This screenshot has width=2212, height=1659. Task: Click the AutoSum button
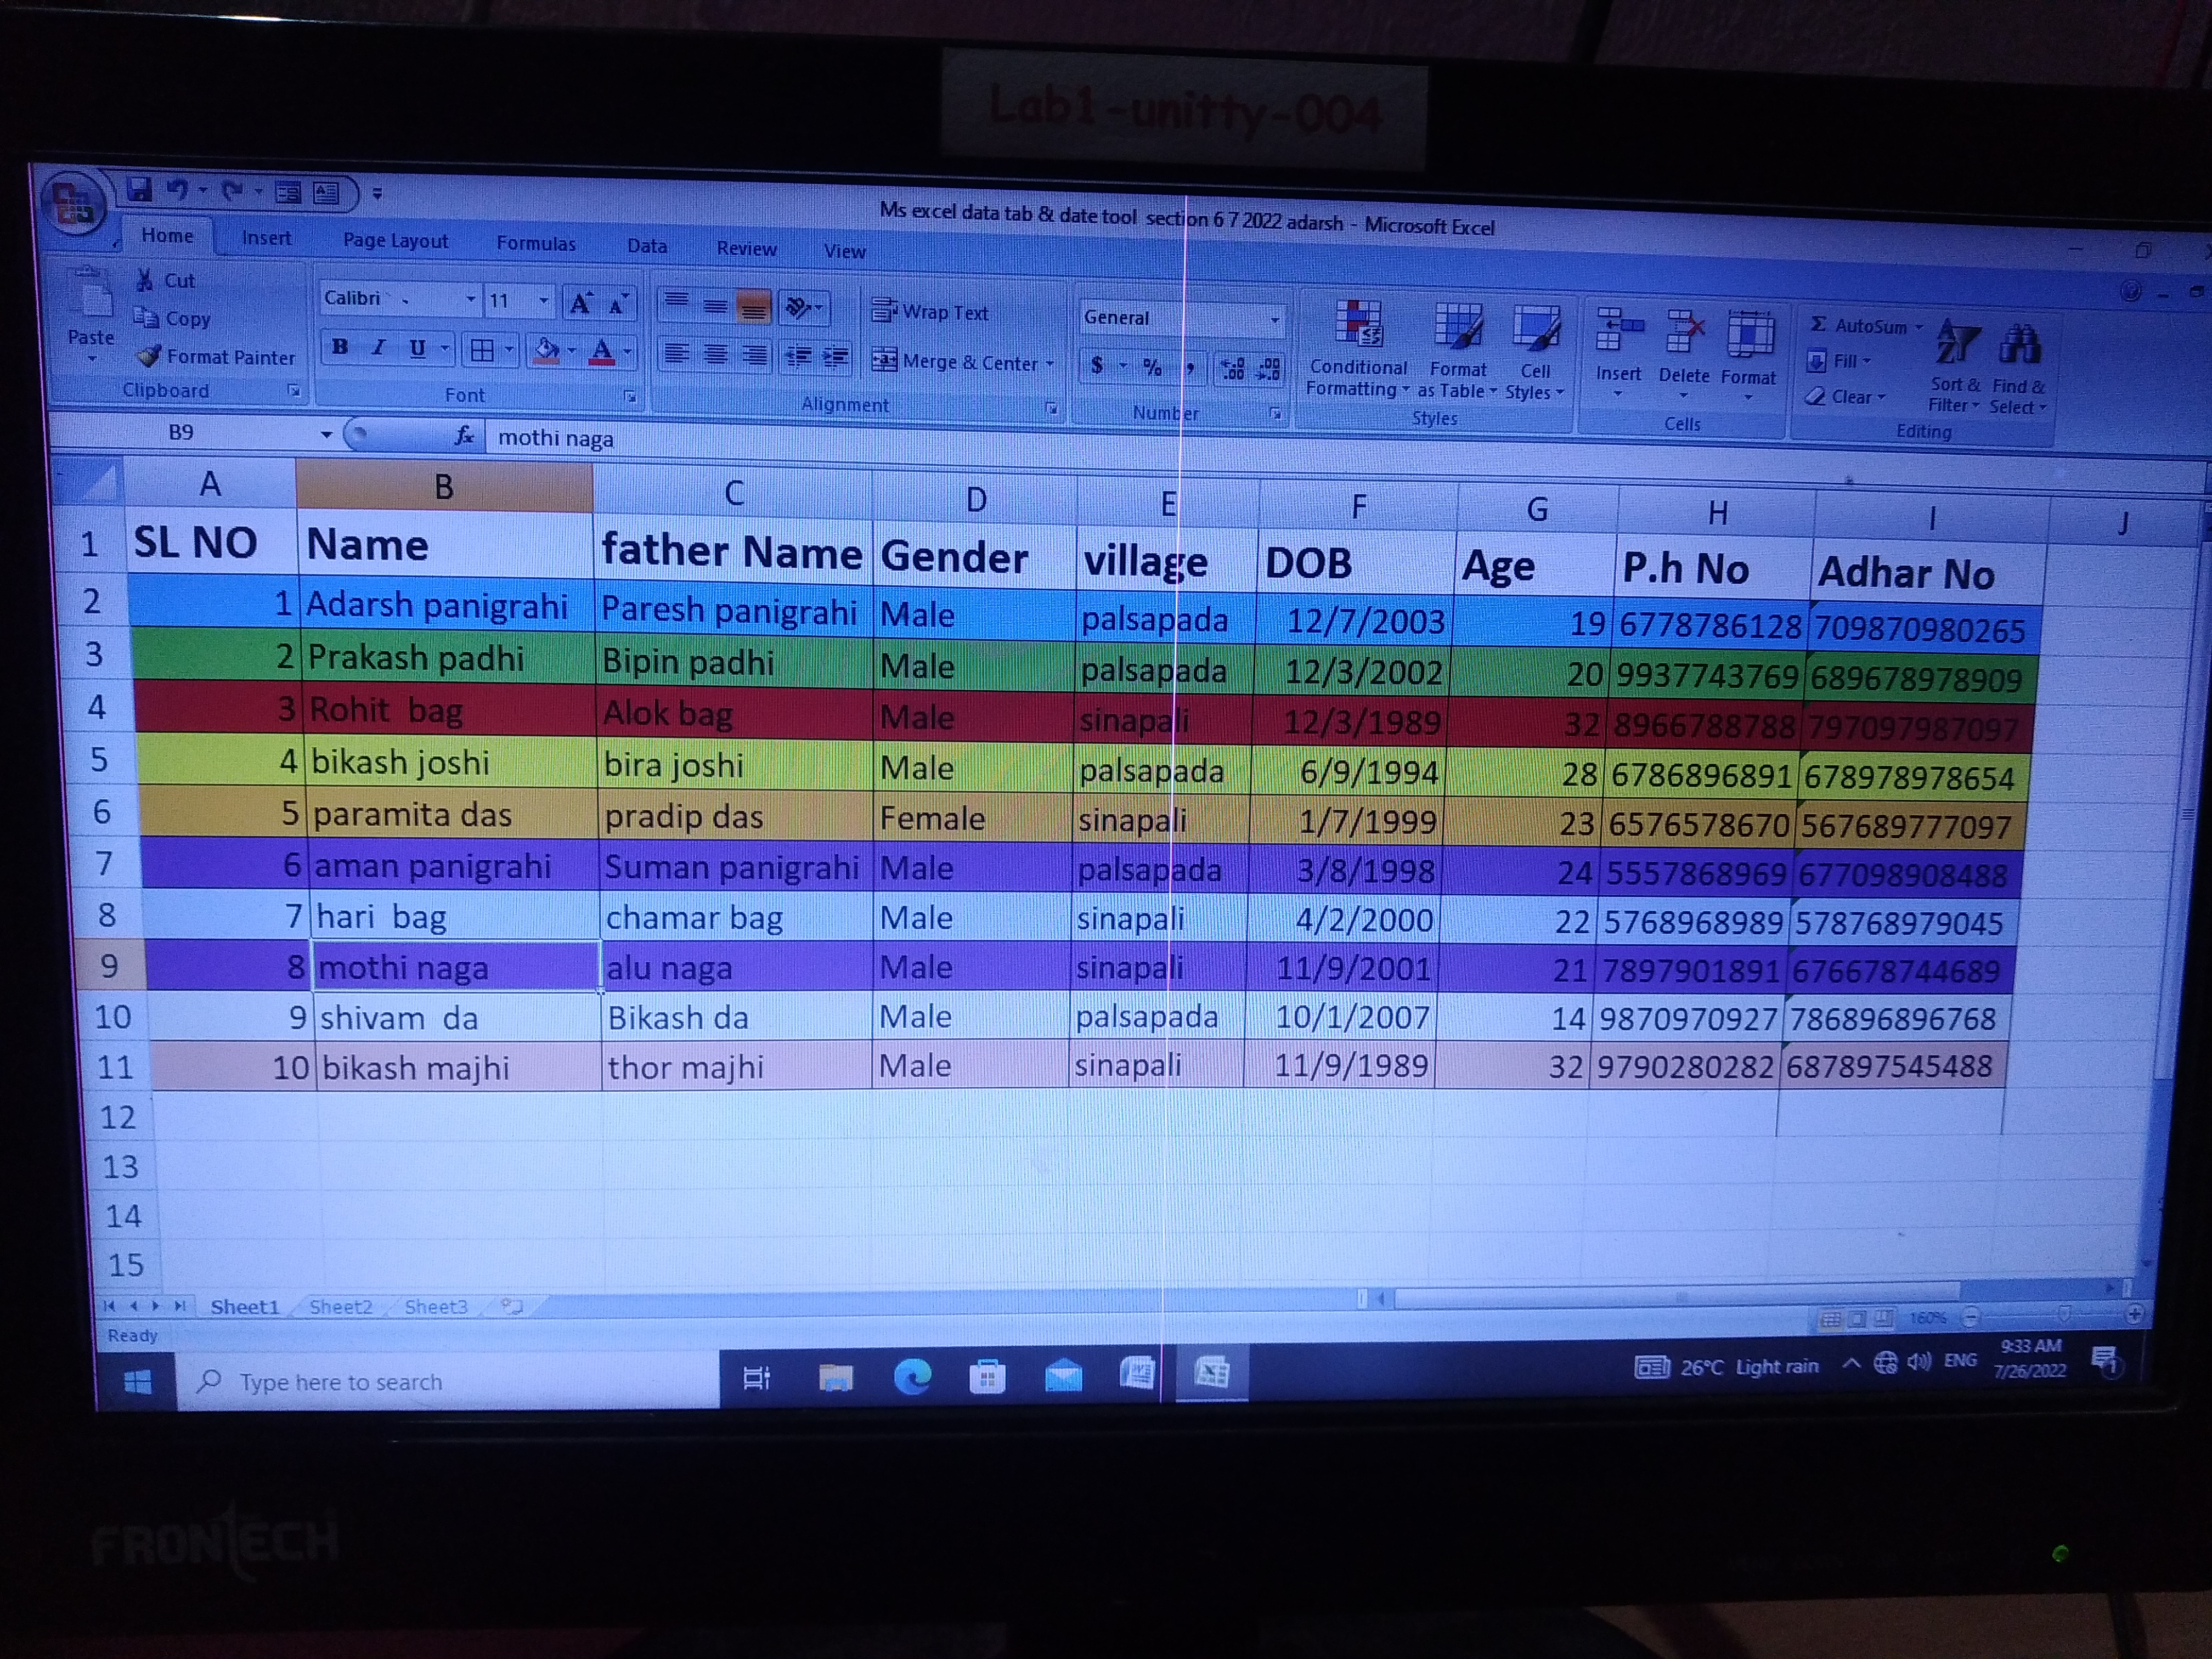(x=1859, y=326)
